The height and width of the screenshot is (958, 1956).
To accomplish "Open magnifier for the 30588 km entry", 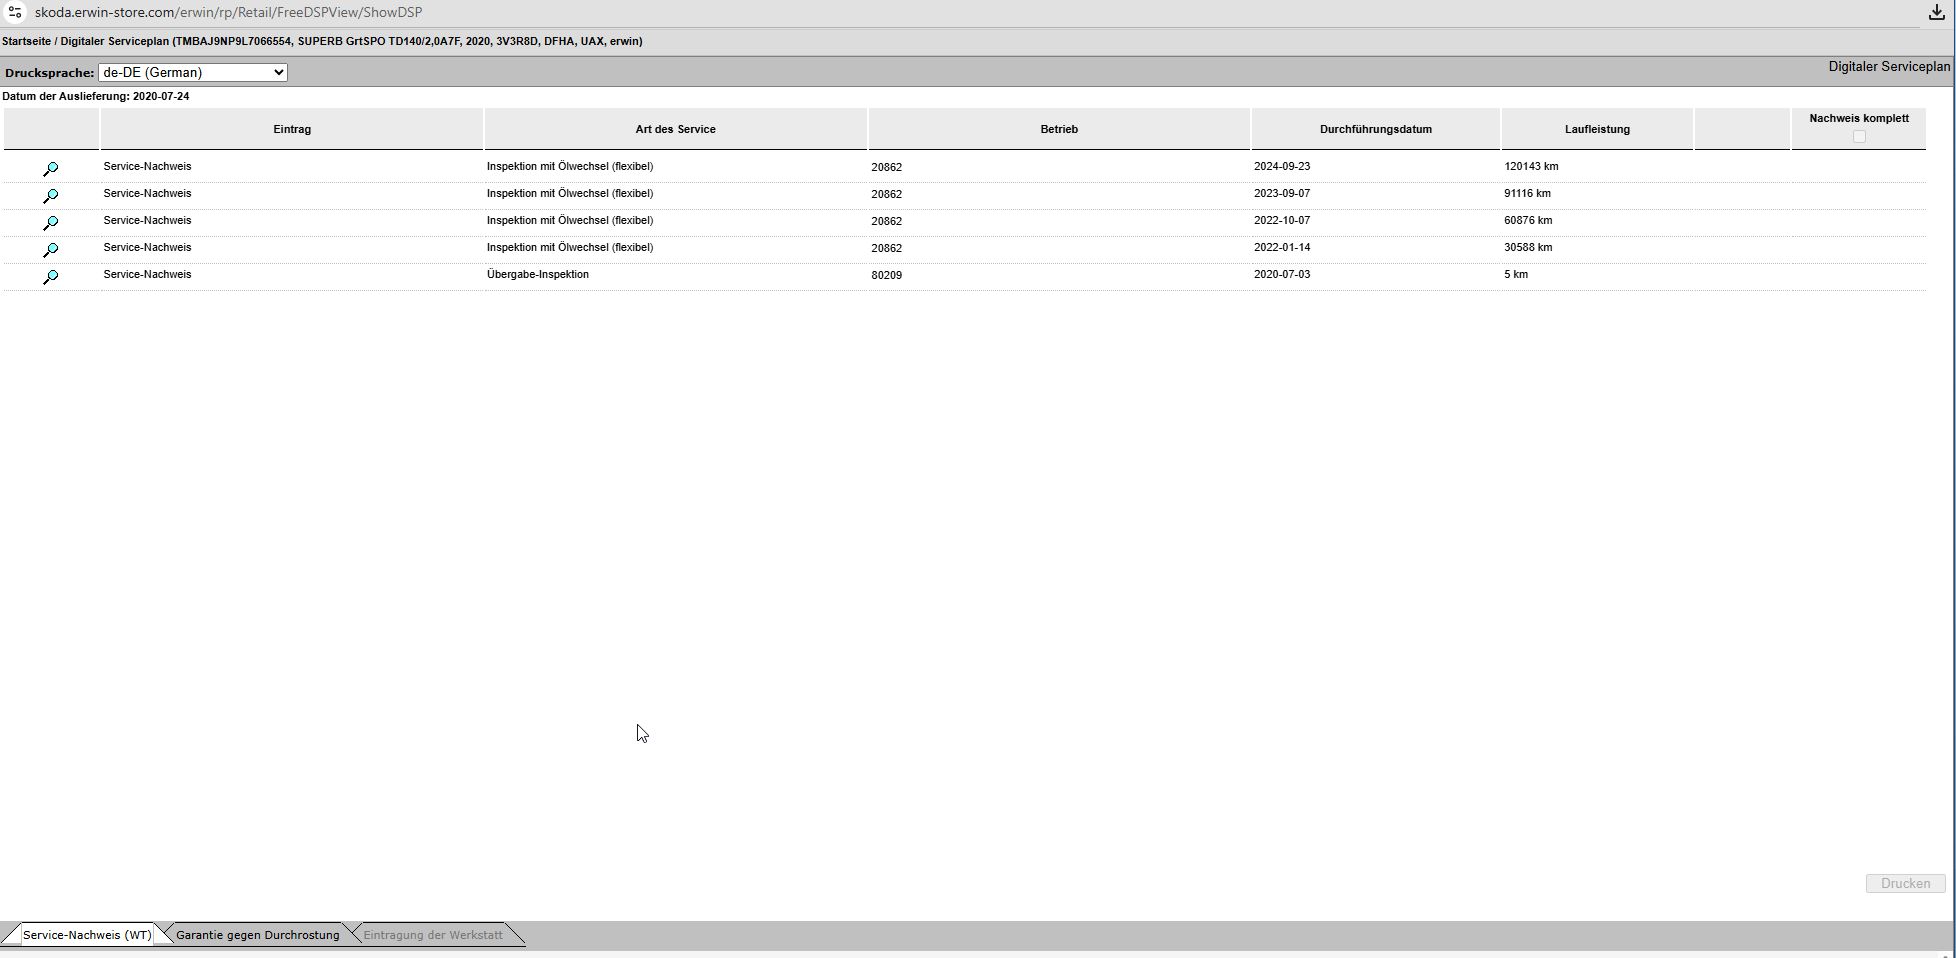I will coord(50,250).
